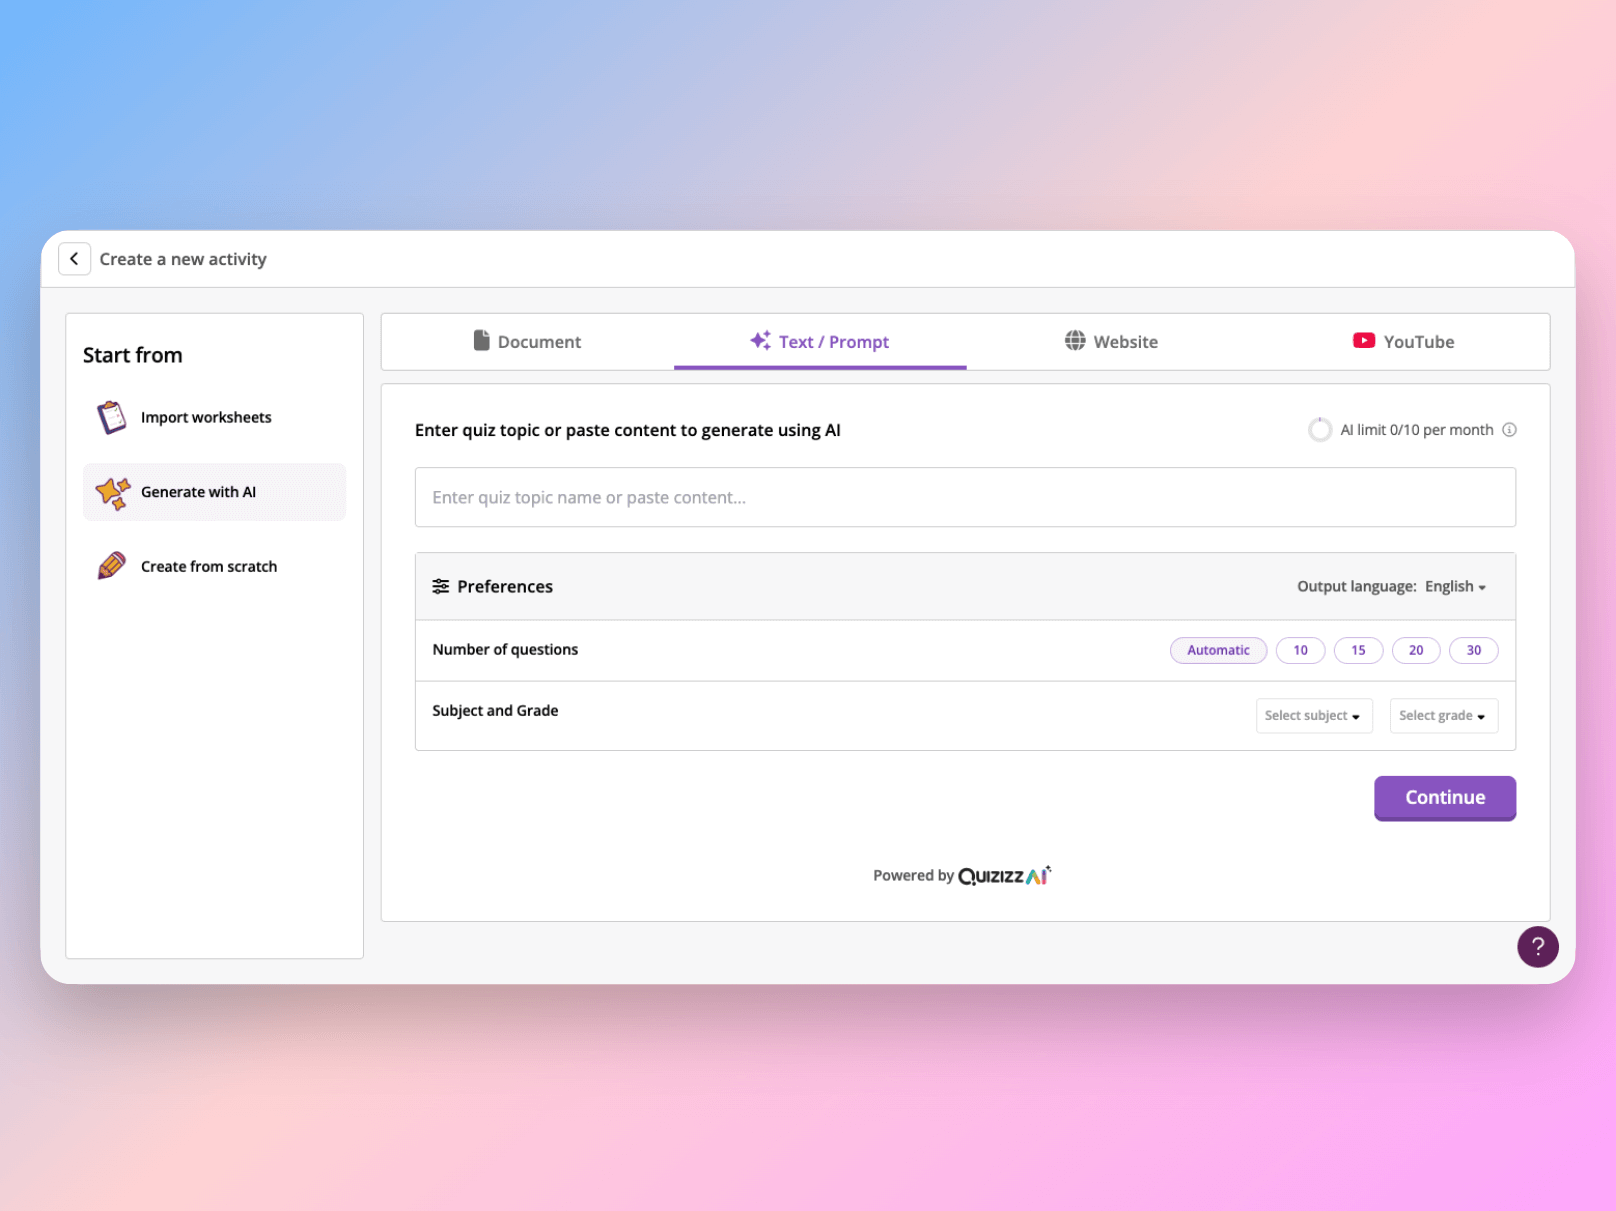Screen dimensions: 1616x1211
Task: Click the Preferences filter icon
Action: (x=440, y=586)
